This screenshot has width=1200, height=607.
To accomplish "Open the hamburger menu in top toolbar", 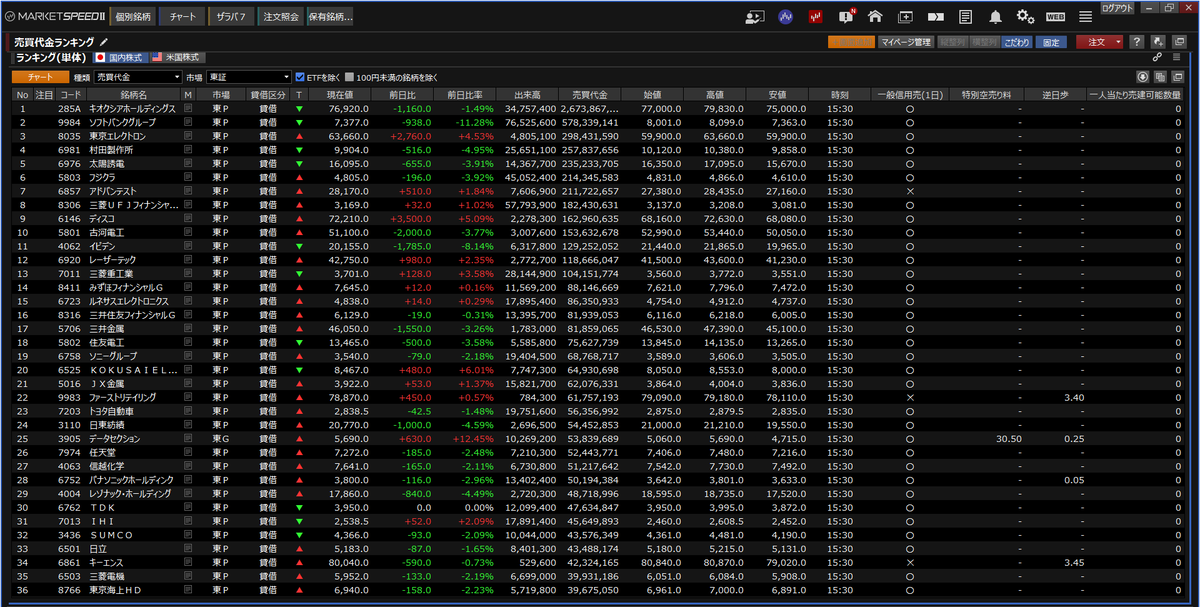I will [x=1085, y=16].
